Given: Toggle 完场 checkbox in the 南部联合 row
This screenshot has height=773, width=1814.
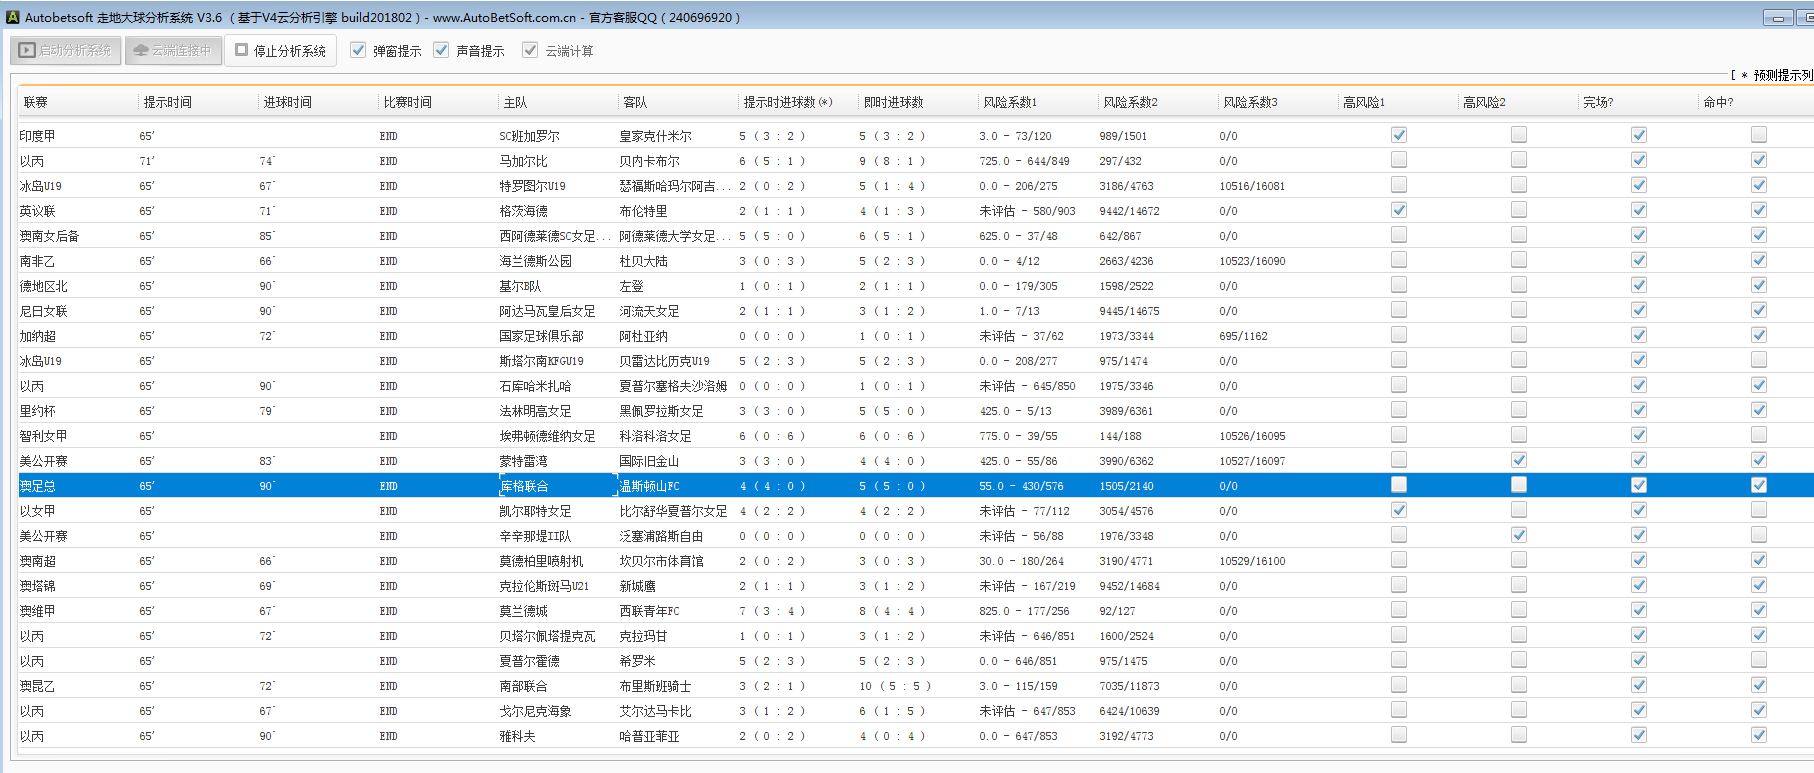Looking at the screenshot, I should point(1639,685).
